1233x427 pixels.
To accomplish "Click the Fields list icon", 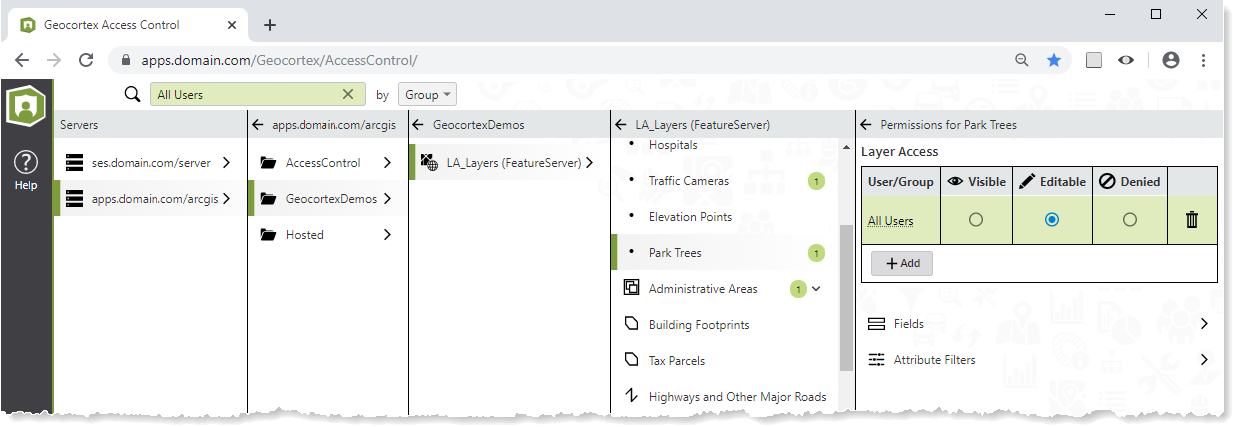I will point(877,324).
